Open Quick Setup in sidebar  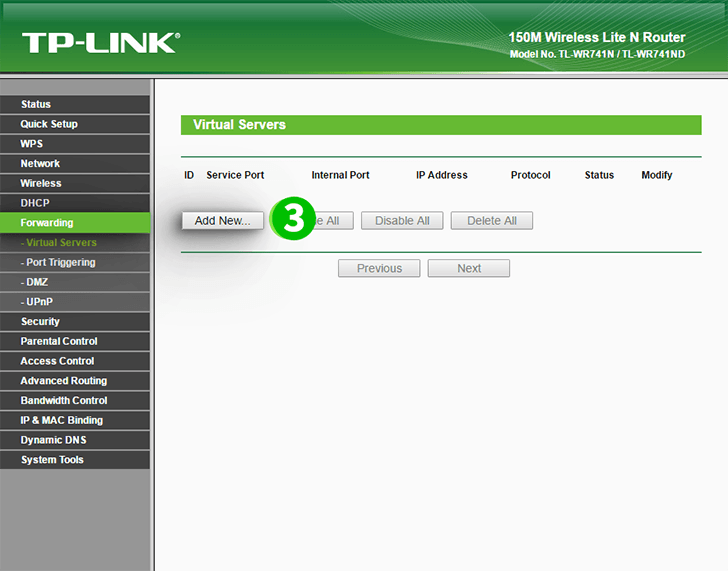(75, 124)
